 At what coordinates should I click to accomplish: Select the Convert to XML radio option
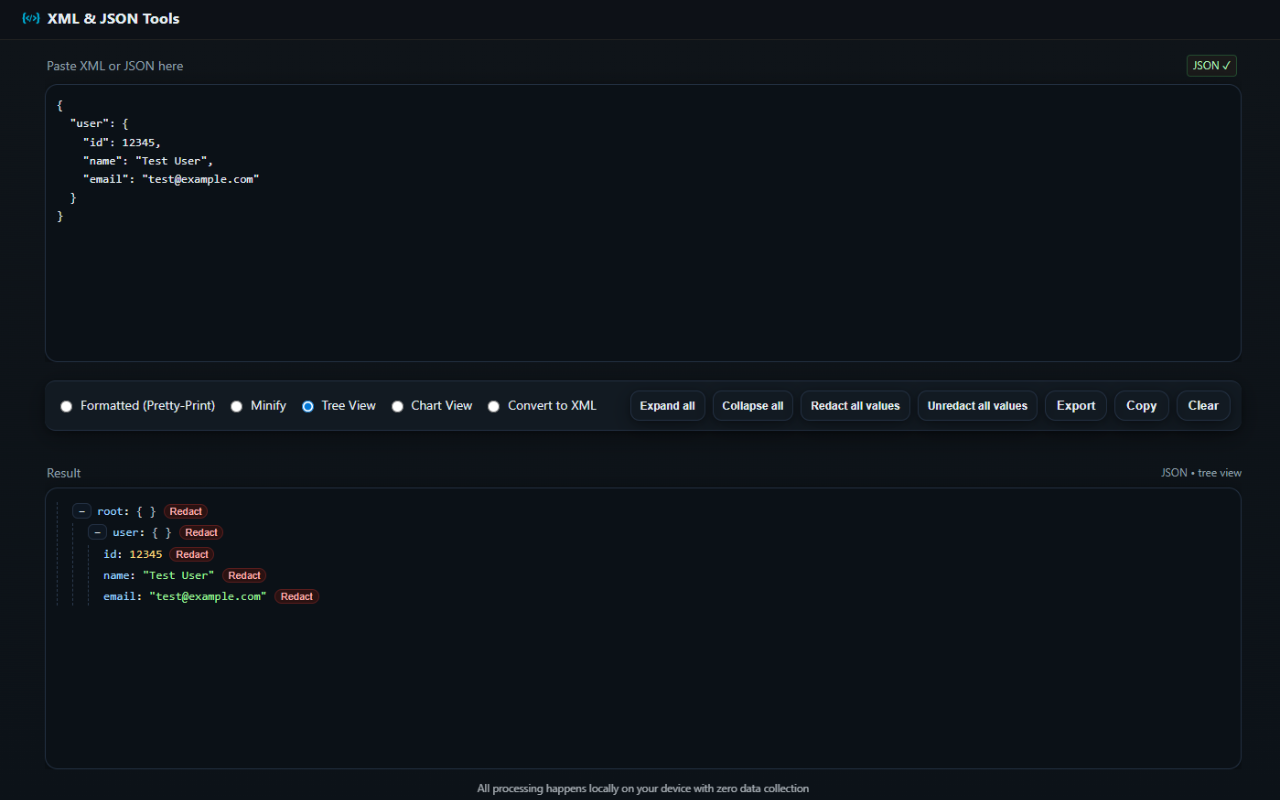coord(494,406)
